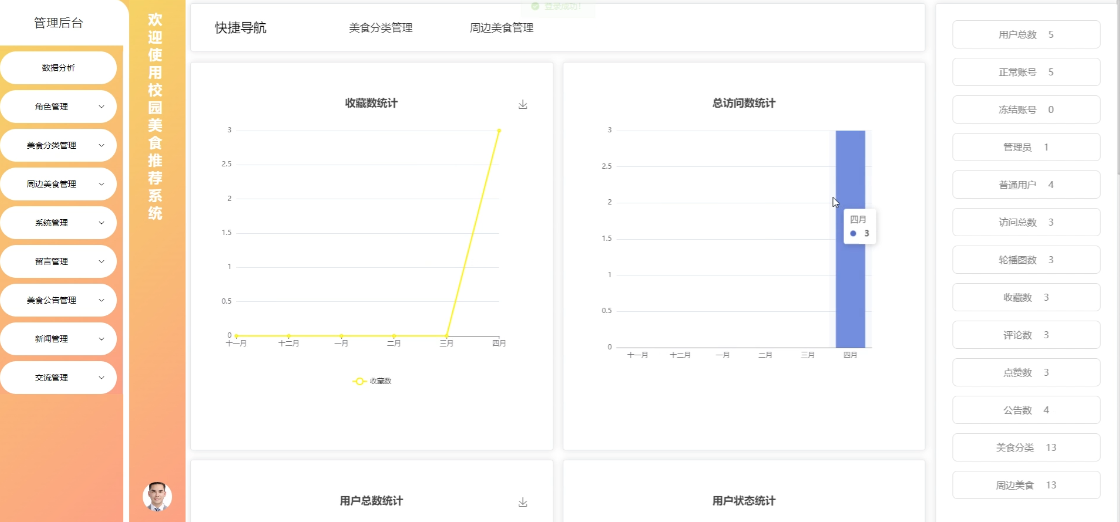Select the 正常账号 5 stat card
This screenshot has height=522, width=1120.
coord(1026,72)
